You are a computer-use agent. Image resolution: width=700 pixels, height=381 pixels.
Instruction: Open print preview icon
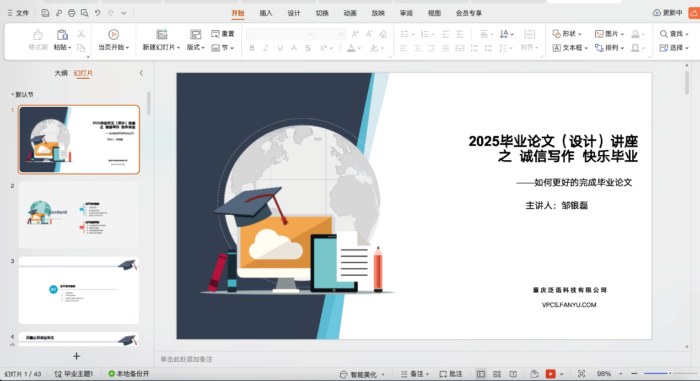pyautogui.click(x=84, y=13)
